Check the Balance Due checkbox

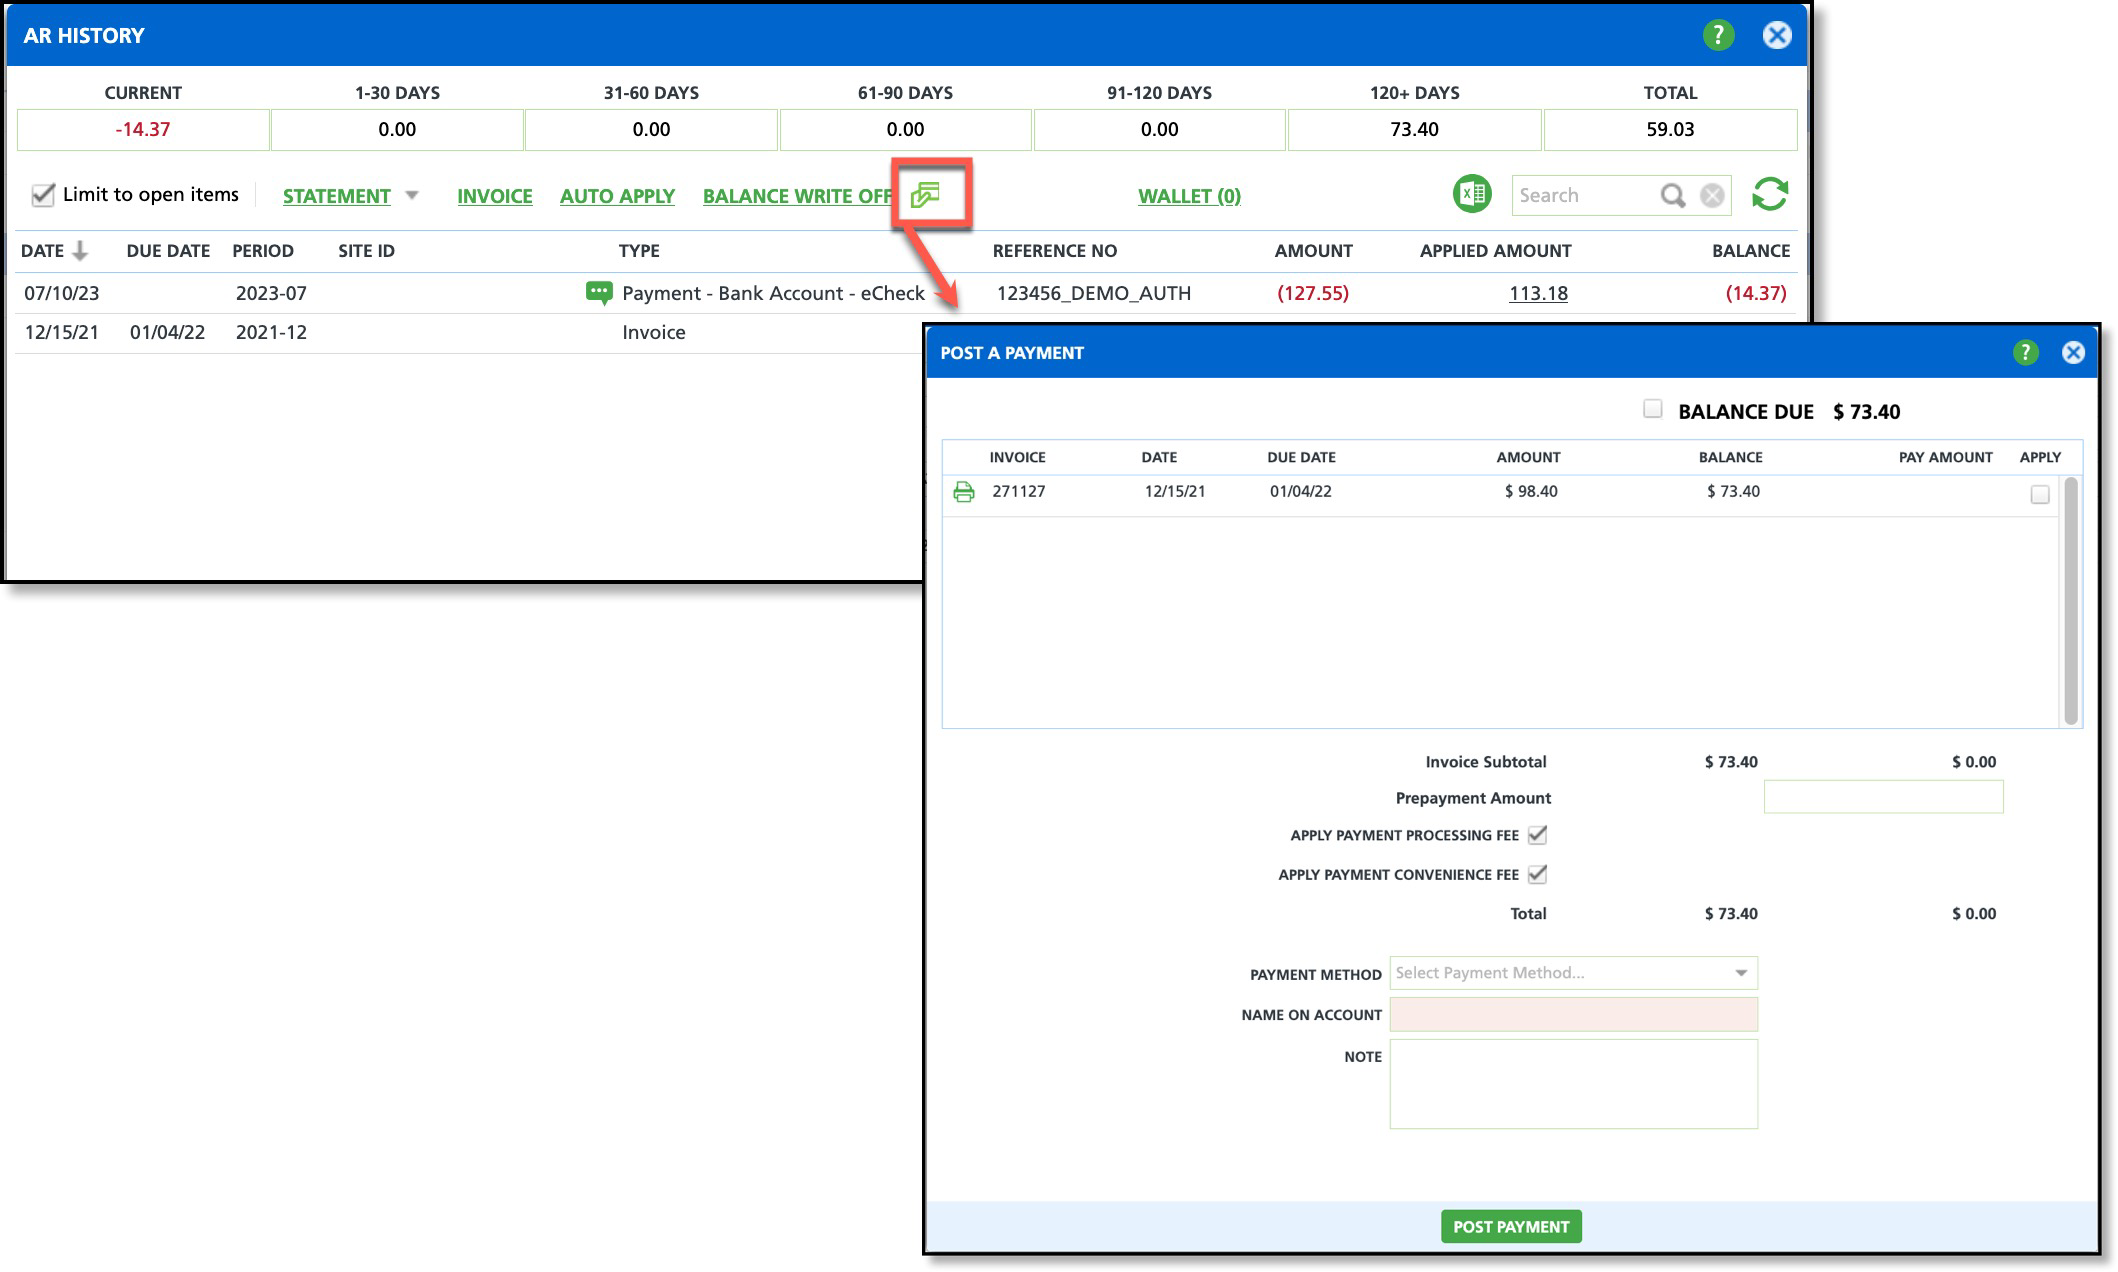1652,409
